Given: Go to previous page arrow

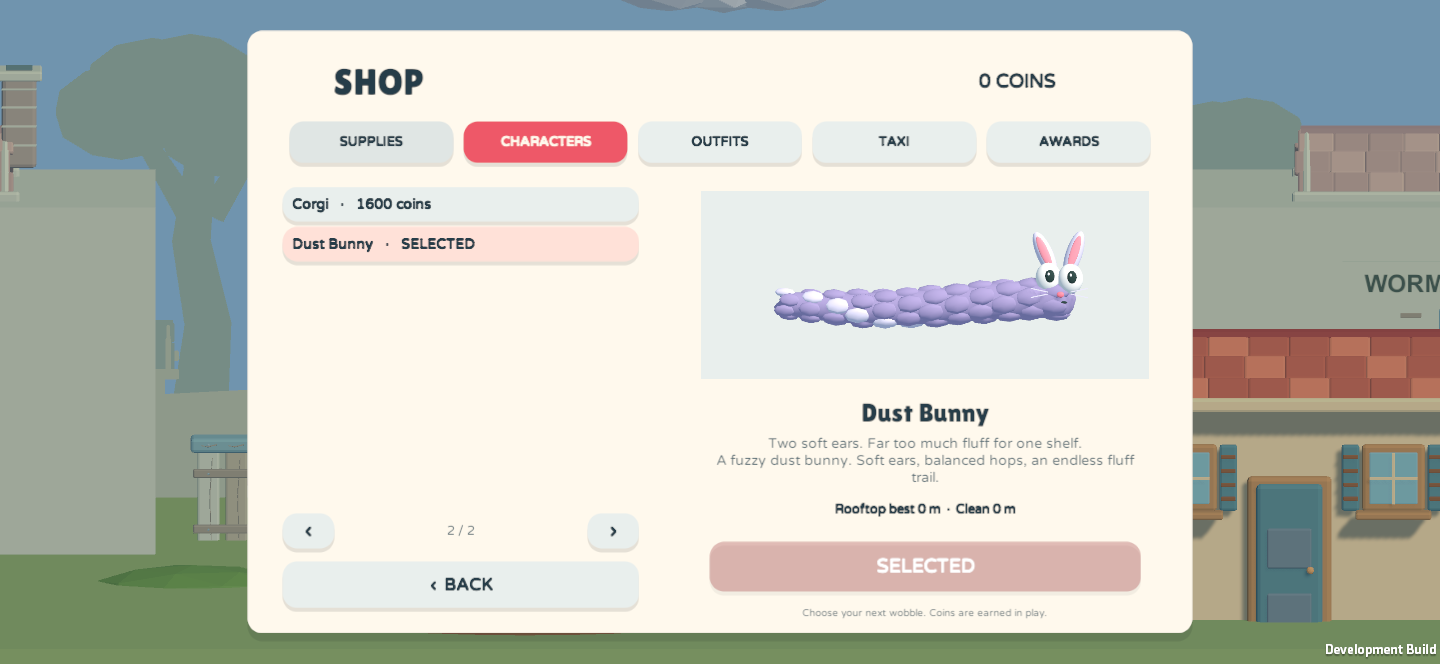Looking at the screenshot, I should [308, 531].
